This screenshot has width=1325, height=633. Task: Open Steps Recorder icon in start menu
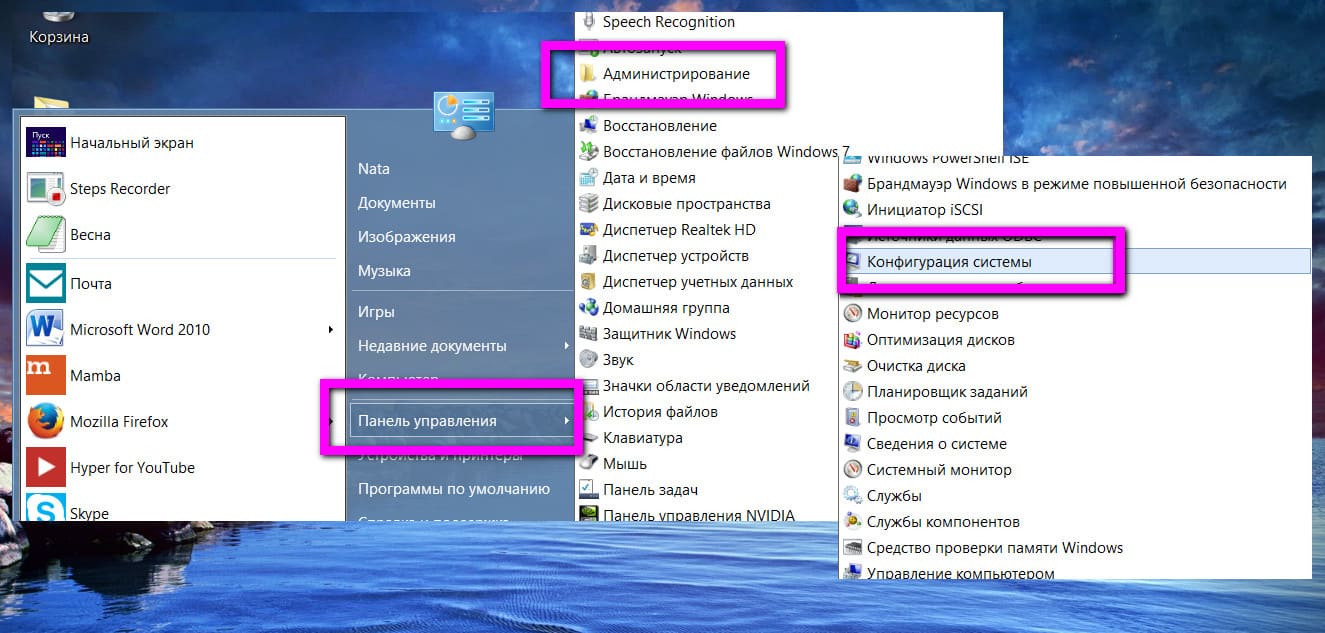point(46,189)
